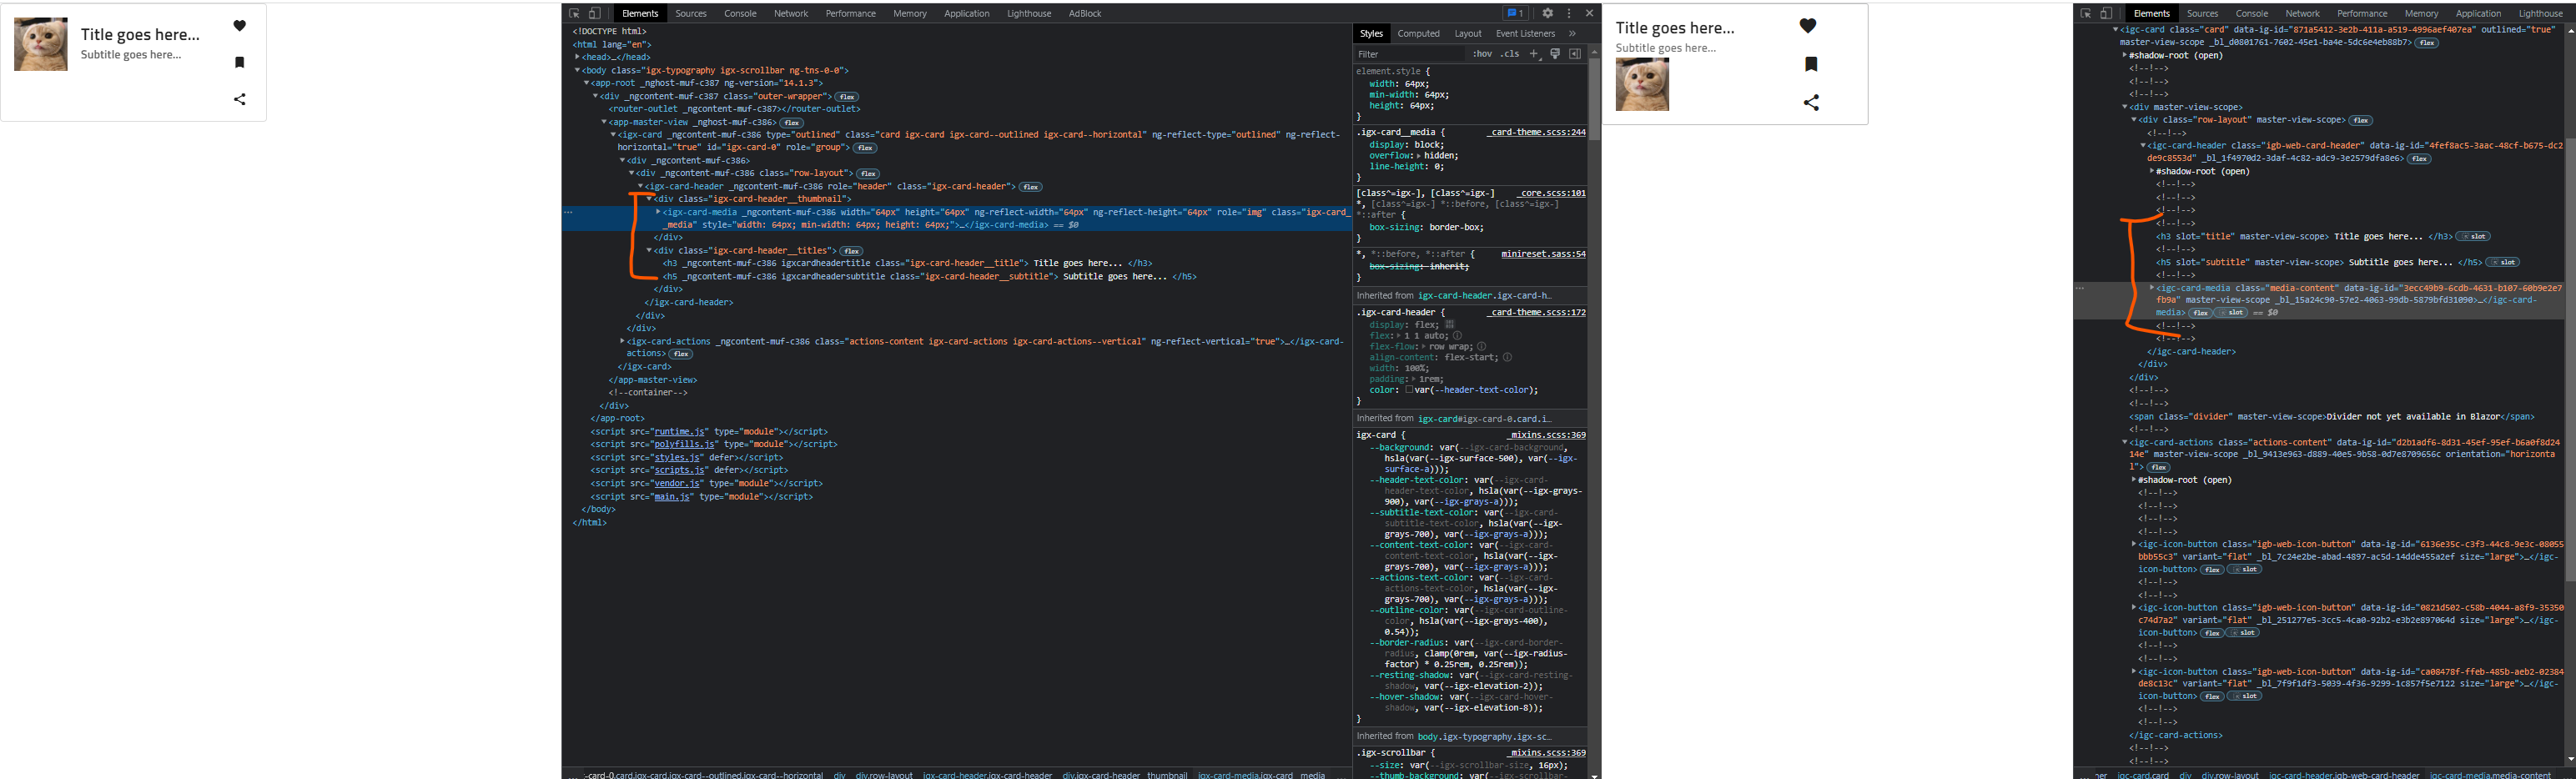Open minireset.sass:54 source link
This screenshot has height=779, width=2576.
(1543, 254)
